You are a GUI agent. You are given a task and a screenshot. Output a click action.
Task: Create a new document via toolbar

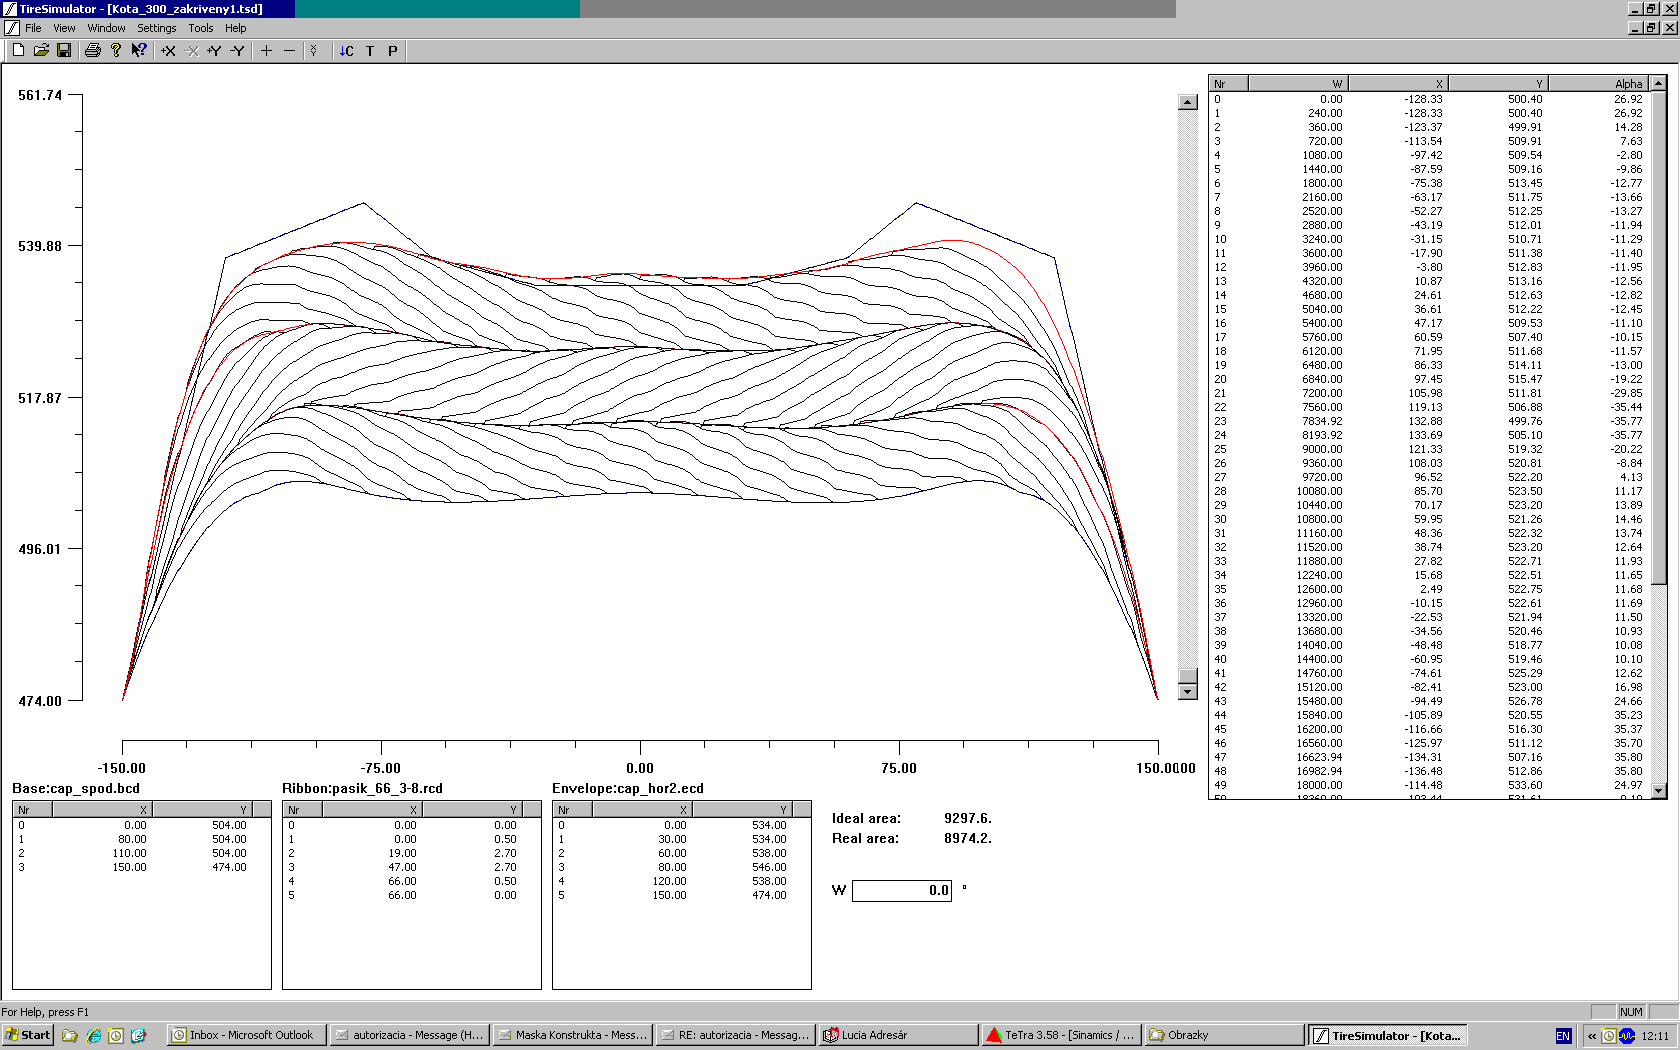(x=18, y=50)
